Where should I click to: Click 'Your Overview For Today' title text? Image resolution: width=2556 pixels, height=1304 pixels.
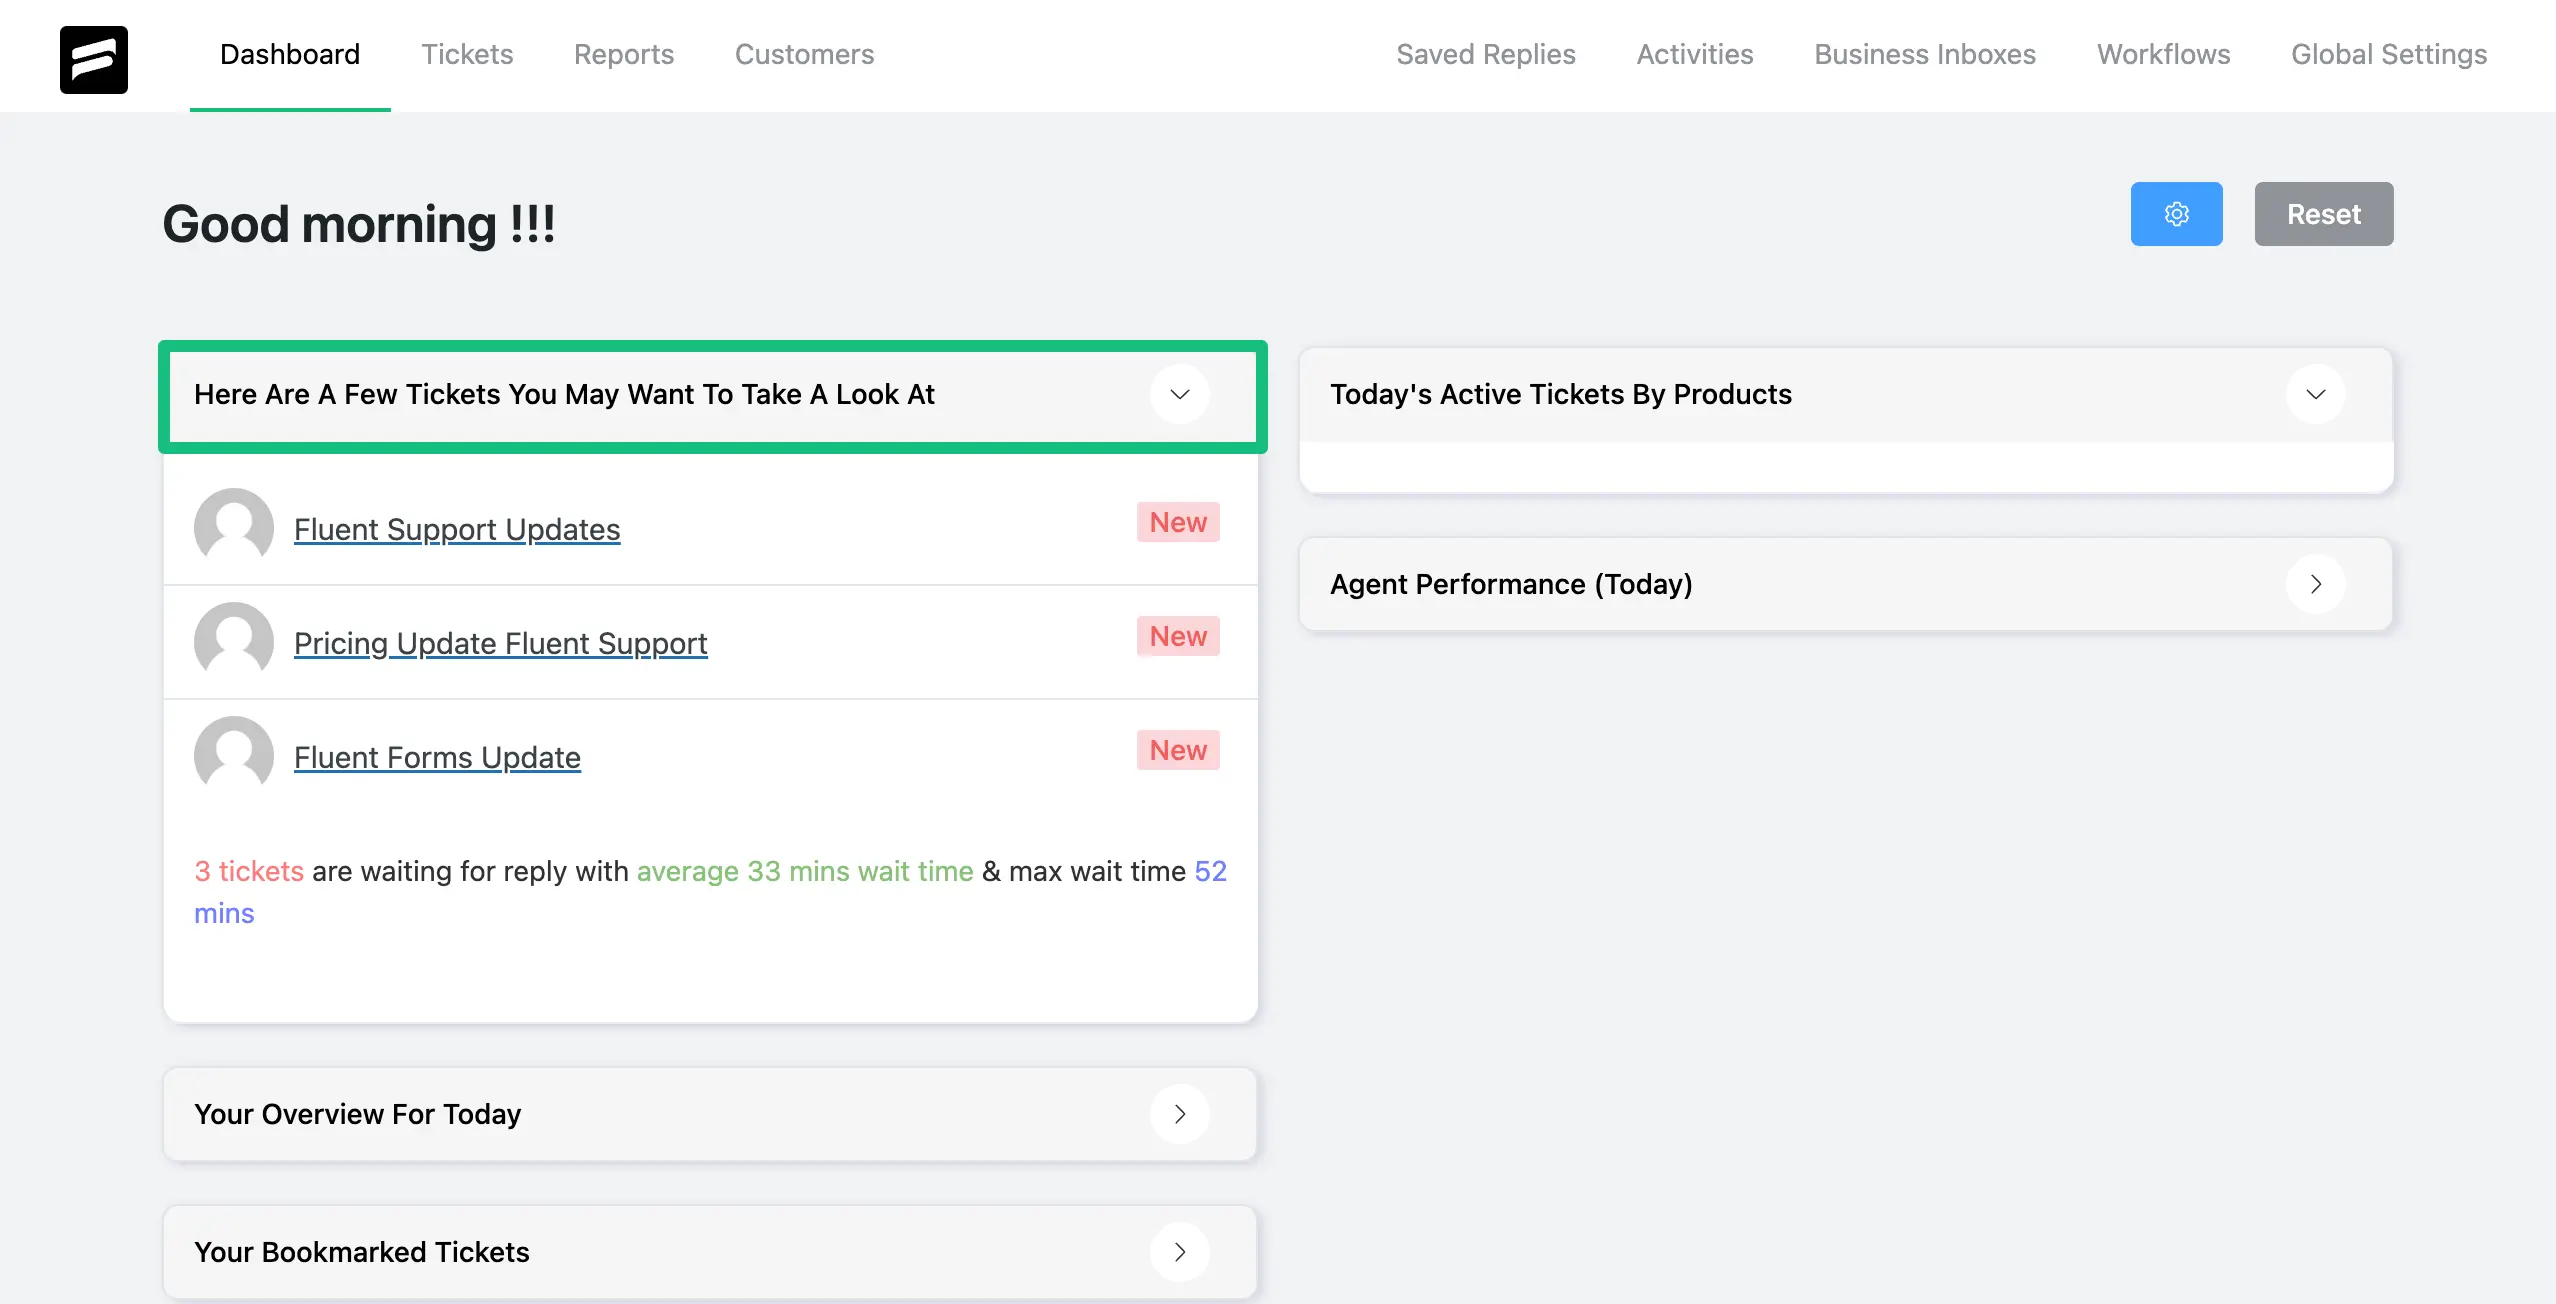pyautogui.click(x=358, y=1114)
